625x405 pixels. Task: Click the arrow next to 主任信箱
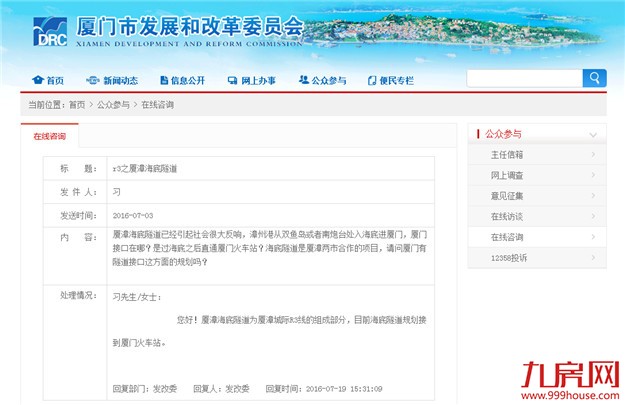(x=594, y=154)
